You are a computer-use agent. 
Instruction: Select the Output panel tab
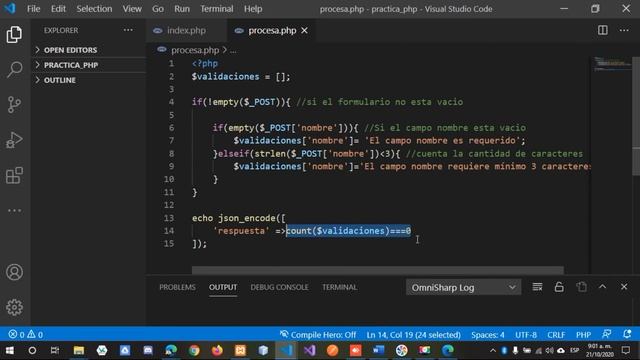click(x=223, y=287)
